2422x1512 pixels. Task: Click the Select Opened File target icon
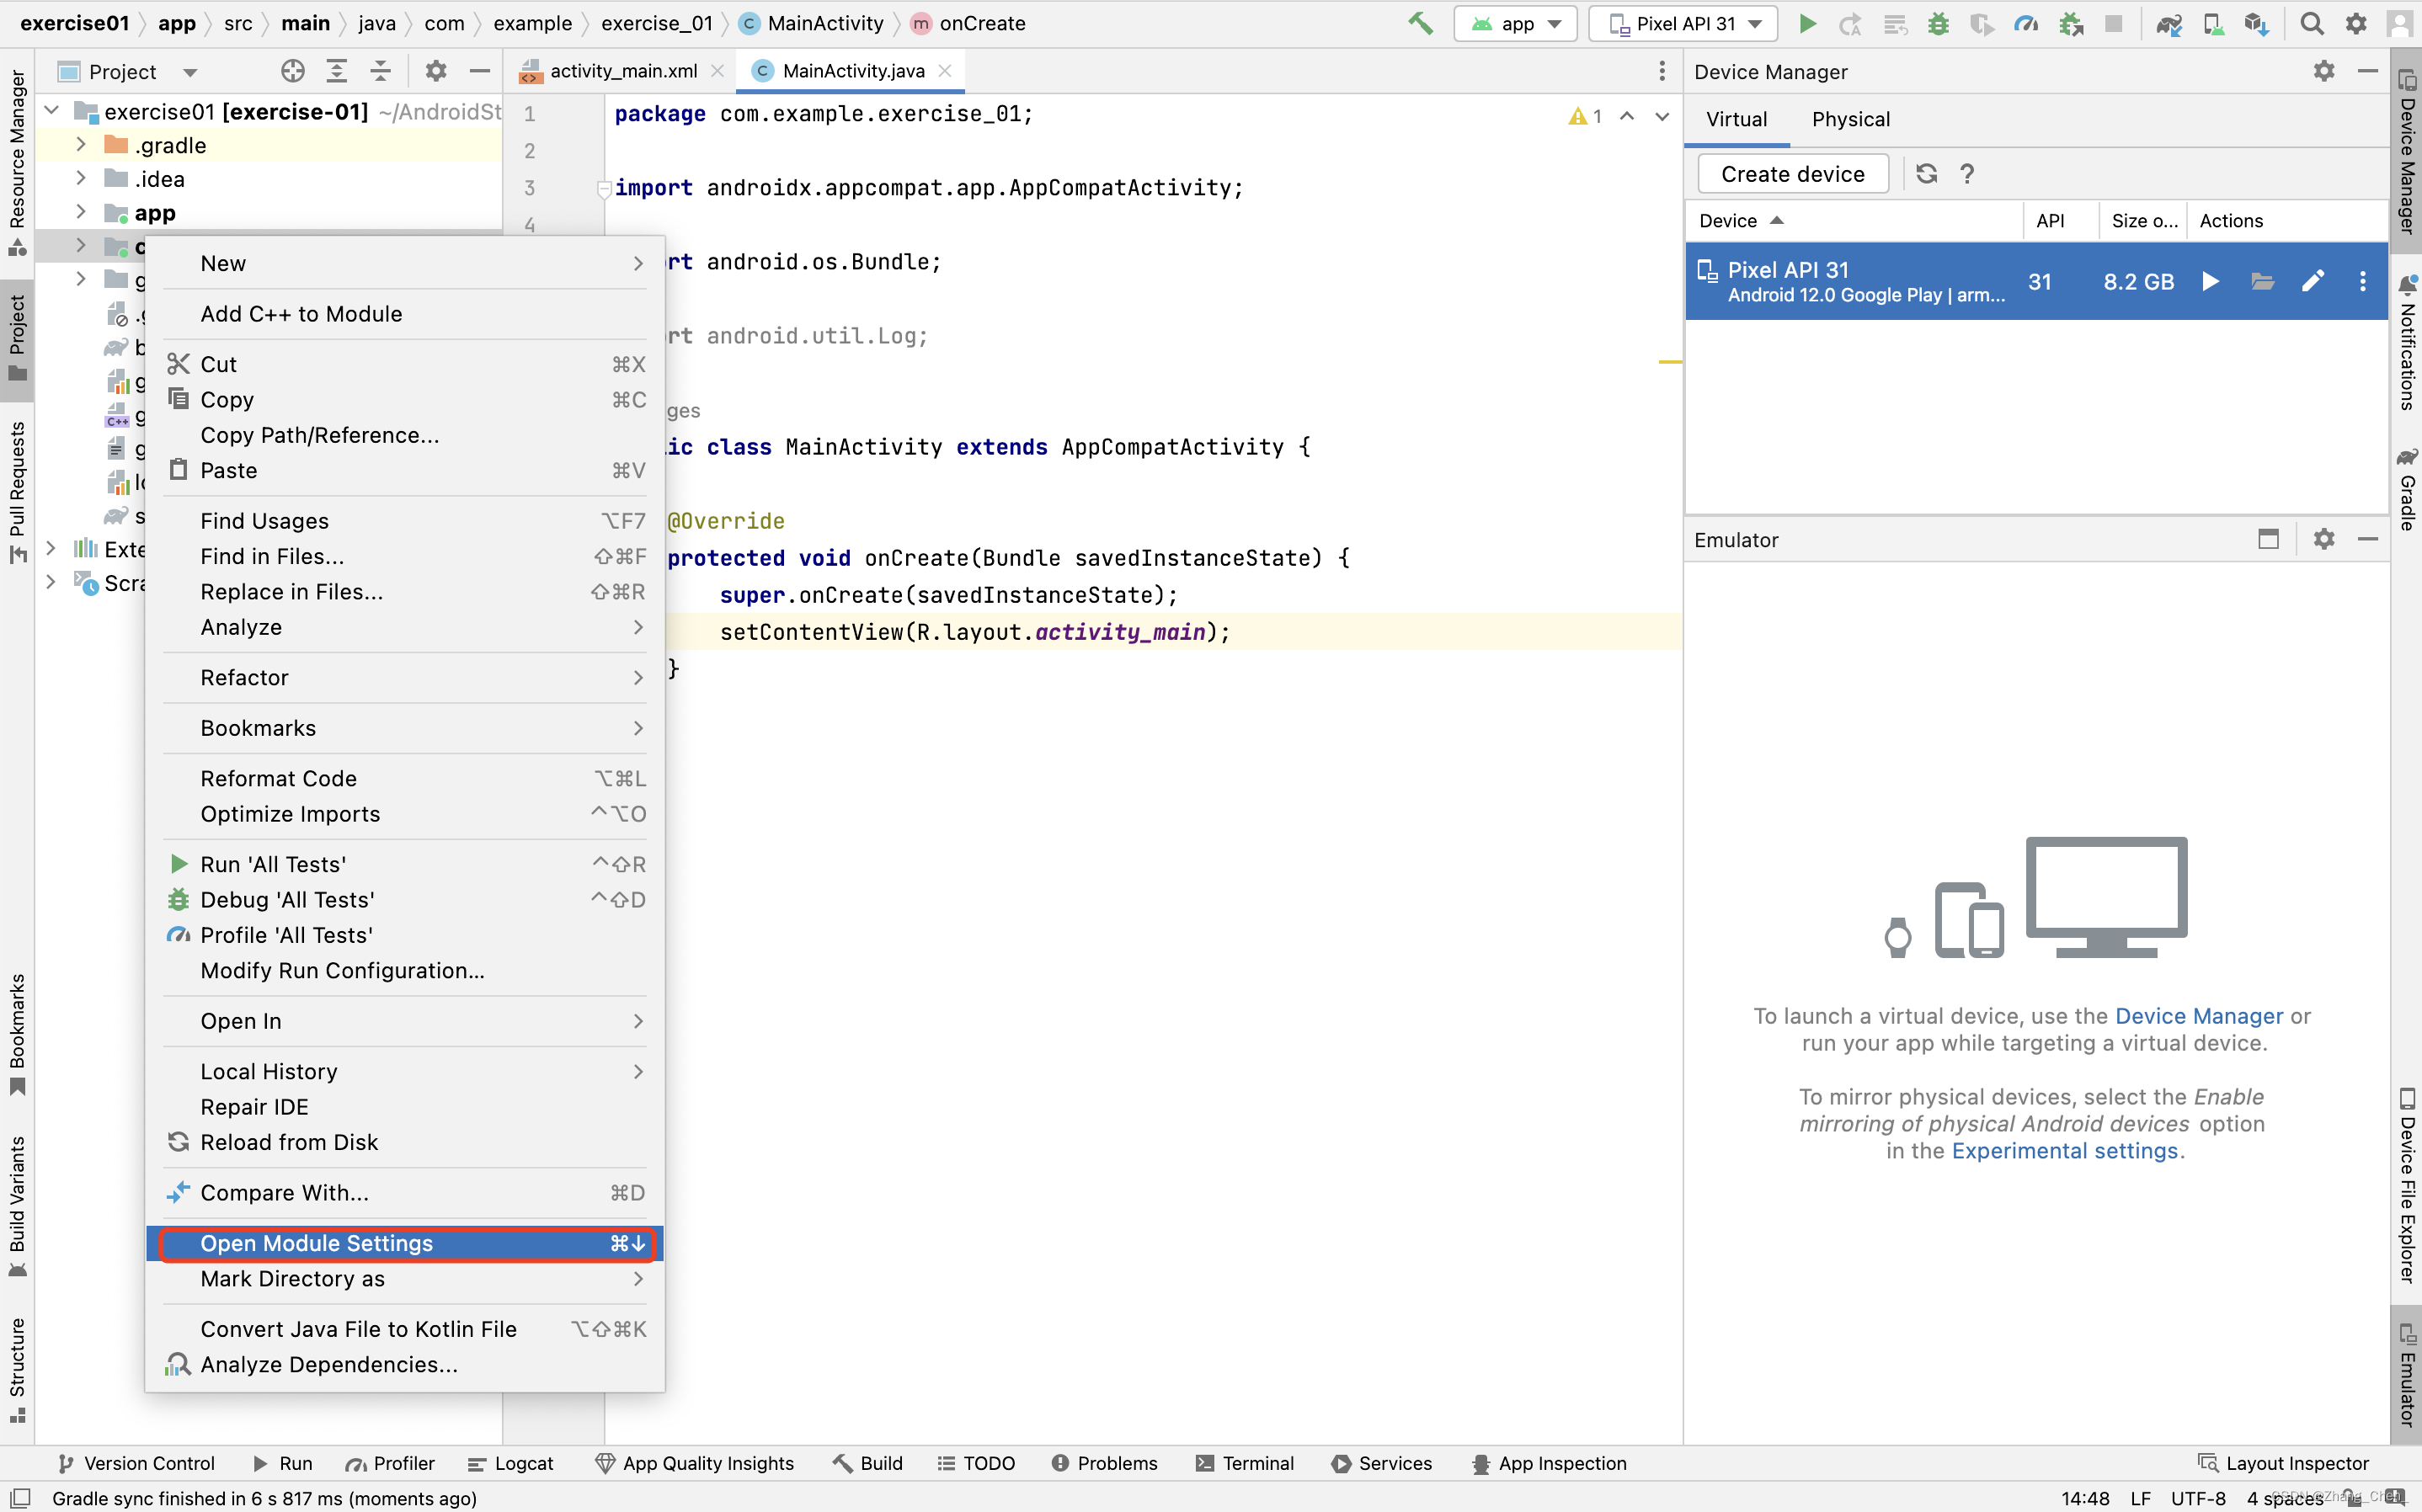tap(293, 71)
